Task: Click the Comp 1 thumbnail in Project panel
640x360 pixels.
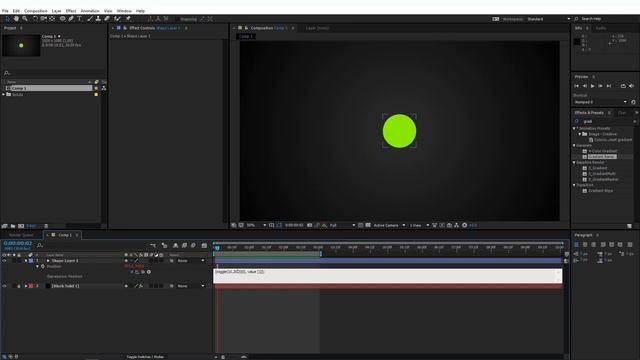Action: click(x=21, y=45)
